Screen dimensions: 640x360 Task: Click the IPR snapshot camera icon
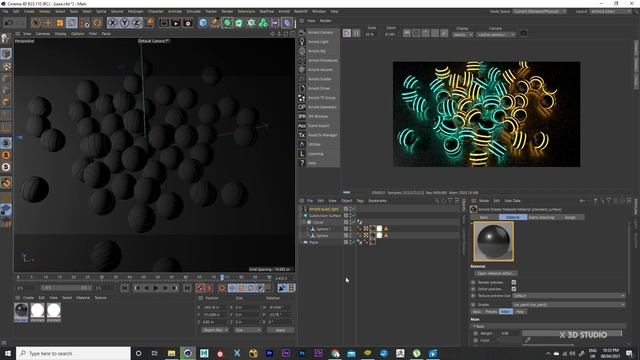click(x=523, y=33)
